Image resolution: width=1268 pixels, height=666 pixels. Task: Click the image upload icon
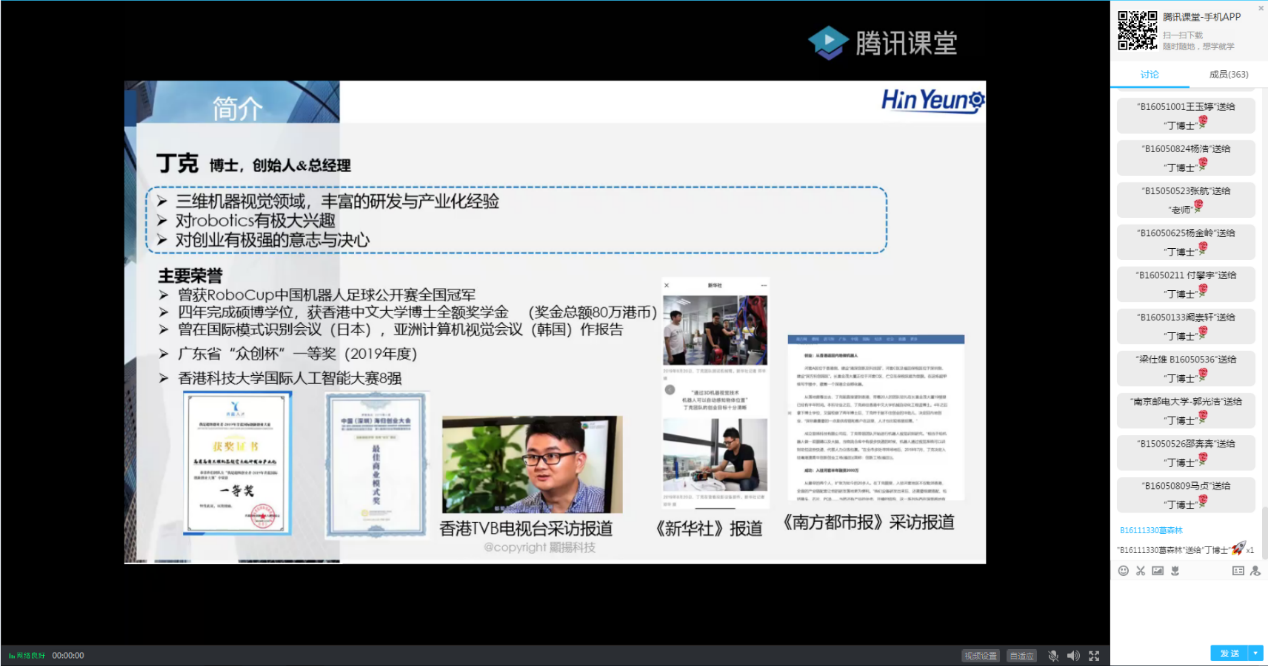point(1157,570)
